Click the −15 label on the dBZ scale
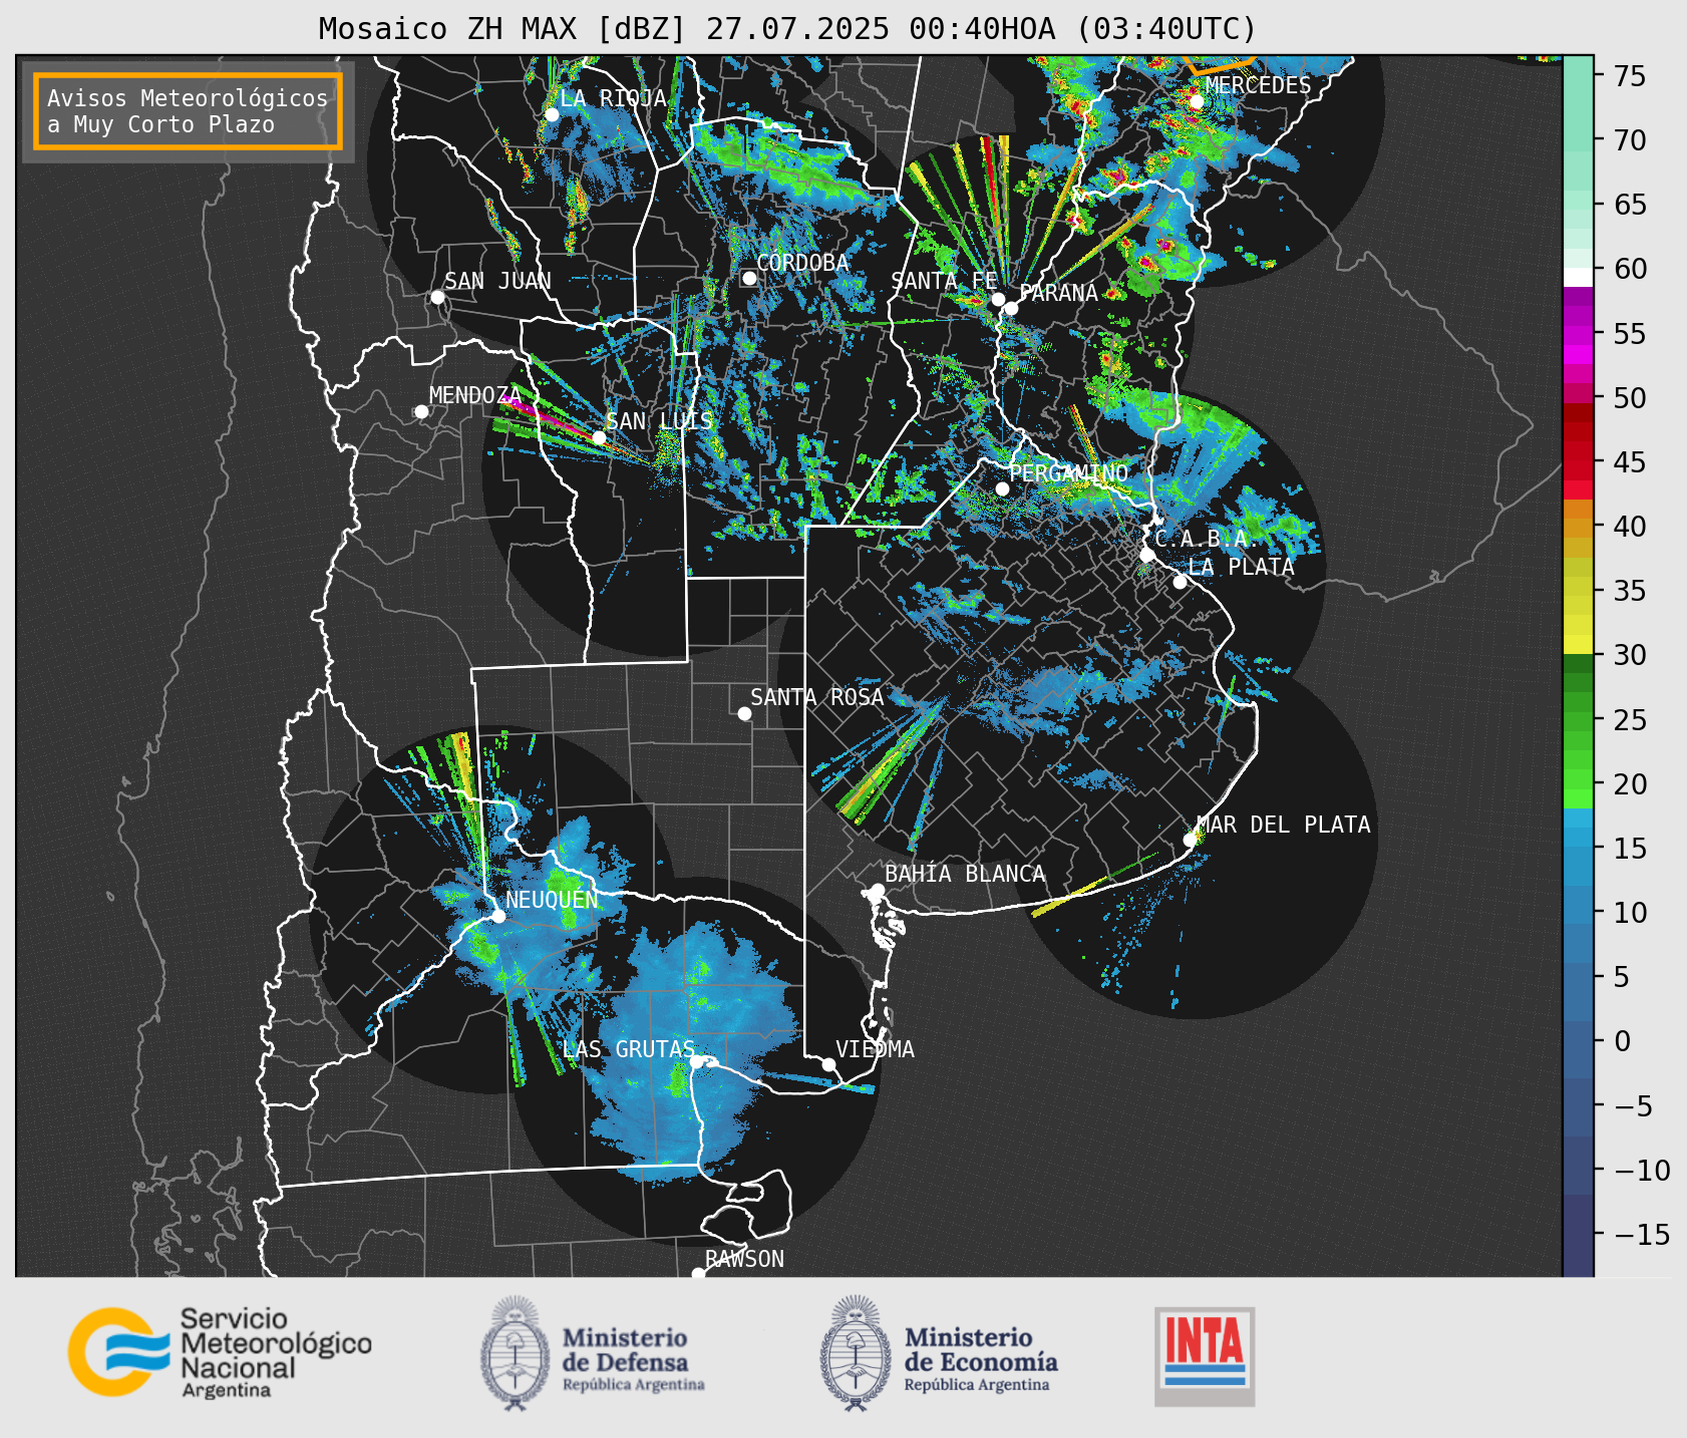This screenshot has height=1438, width=1687. (1641, 1235)
